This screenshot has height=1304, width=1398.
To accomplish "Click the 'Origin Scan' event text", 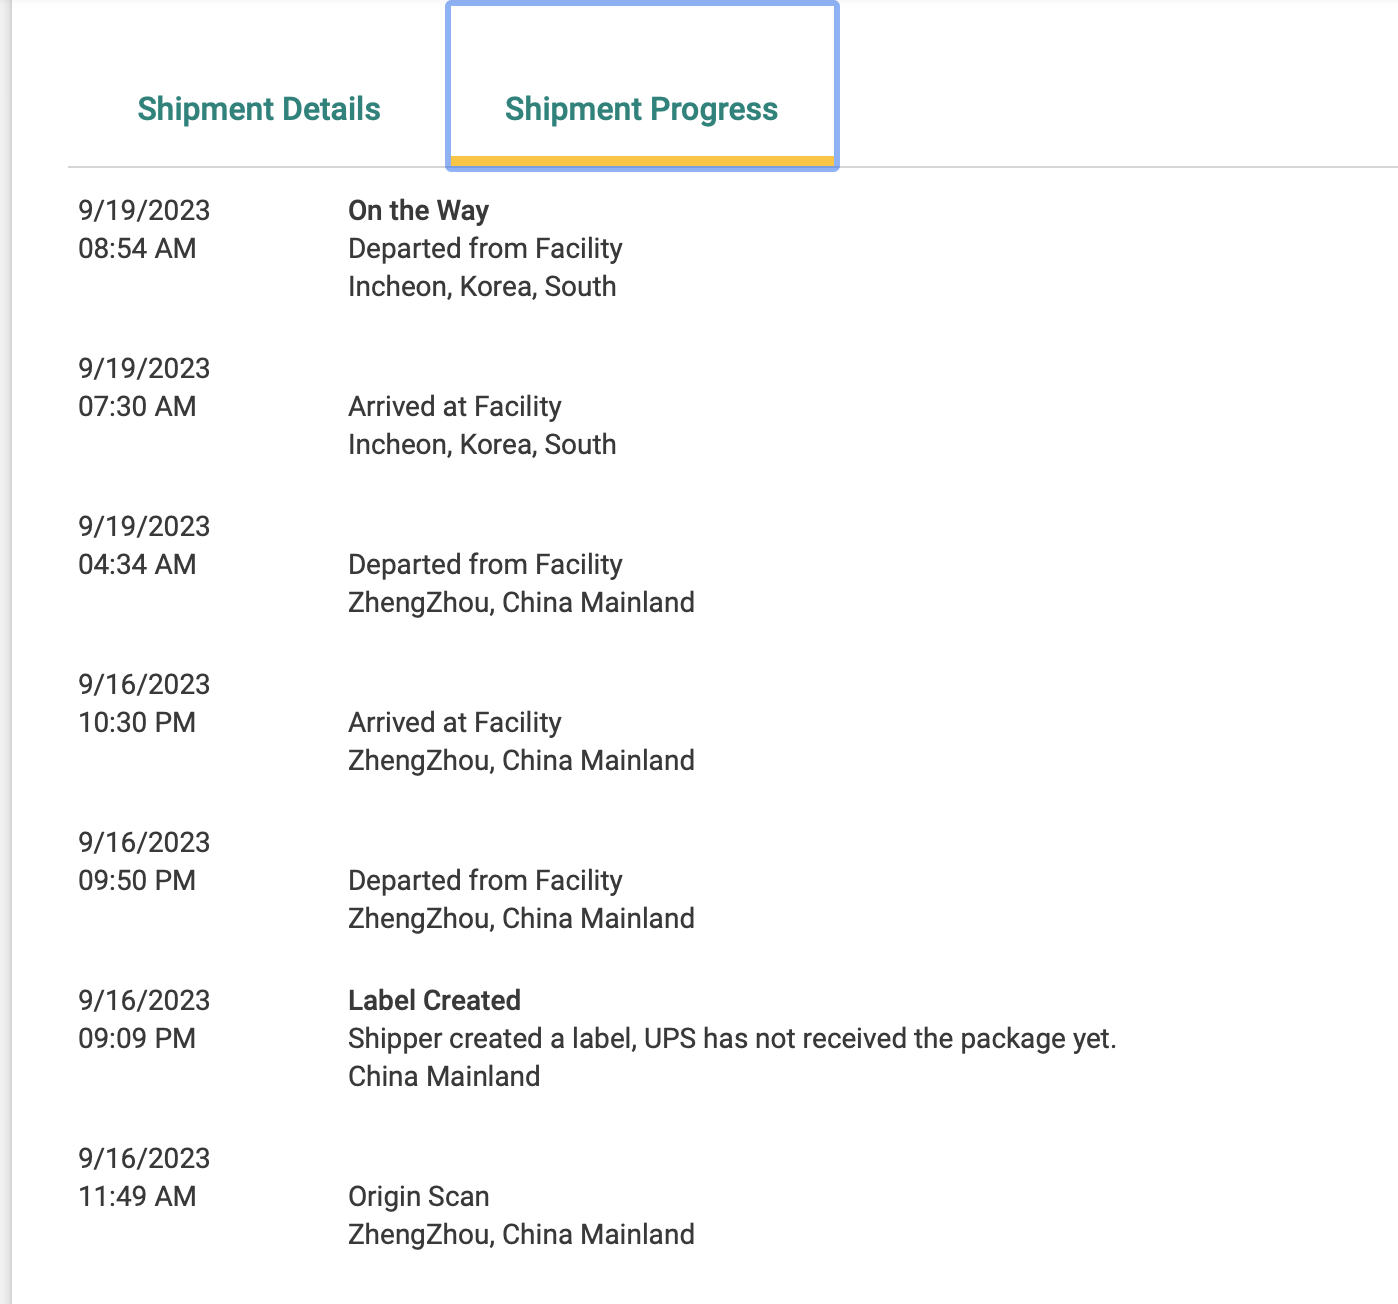I will (x=418, y=1197).
